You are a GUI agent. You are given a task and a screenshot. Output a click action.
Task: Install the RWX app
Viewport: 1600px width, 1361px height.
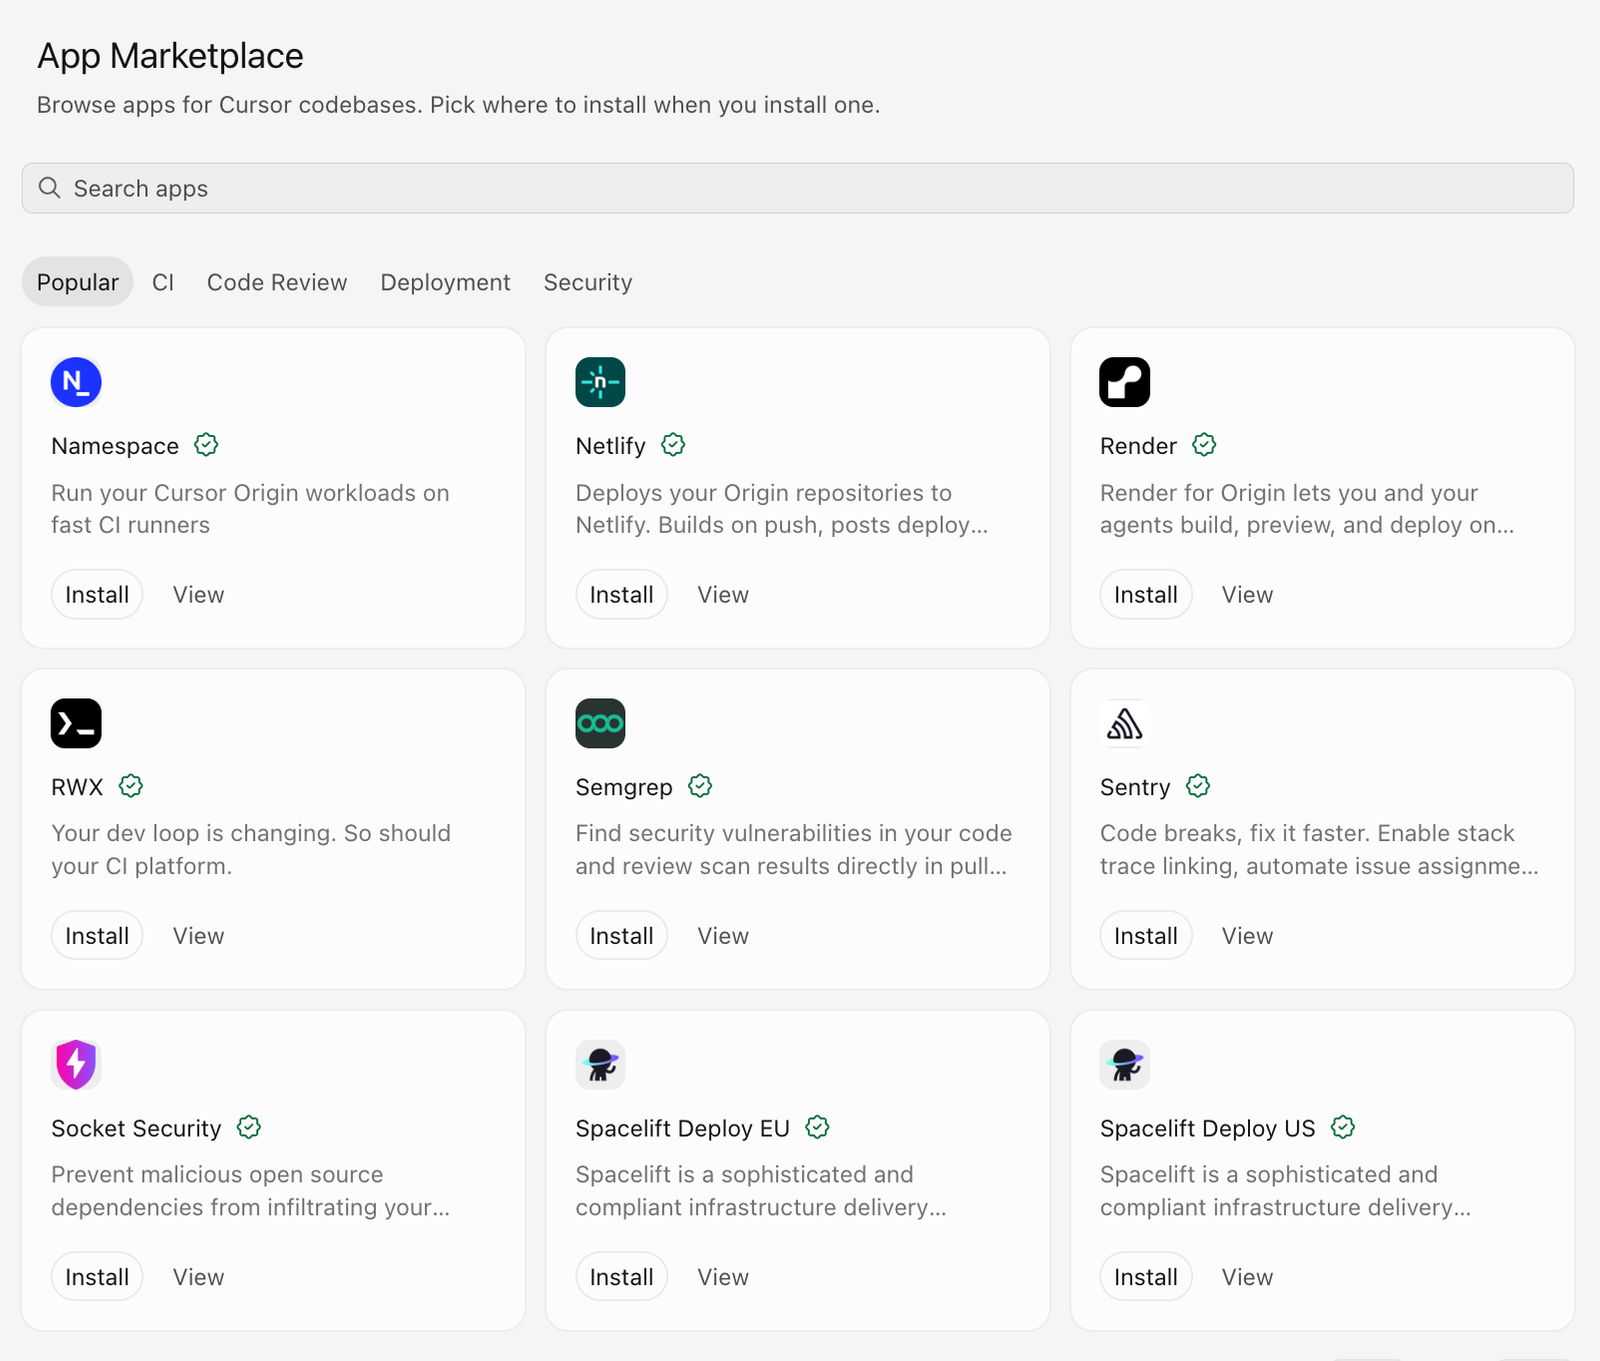pos(97,936)
